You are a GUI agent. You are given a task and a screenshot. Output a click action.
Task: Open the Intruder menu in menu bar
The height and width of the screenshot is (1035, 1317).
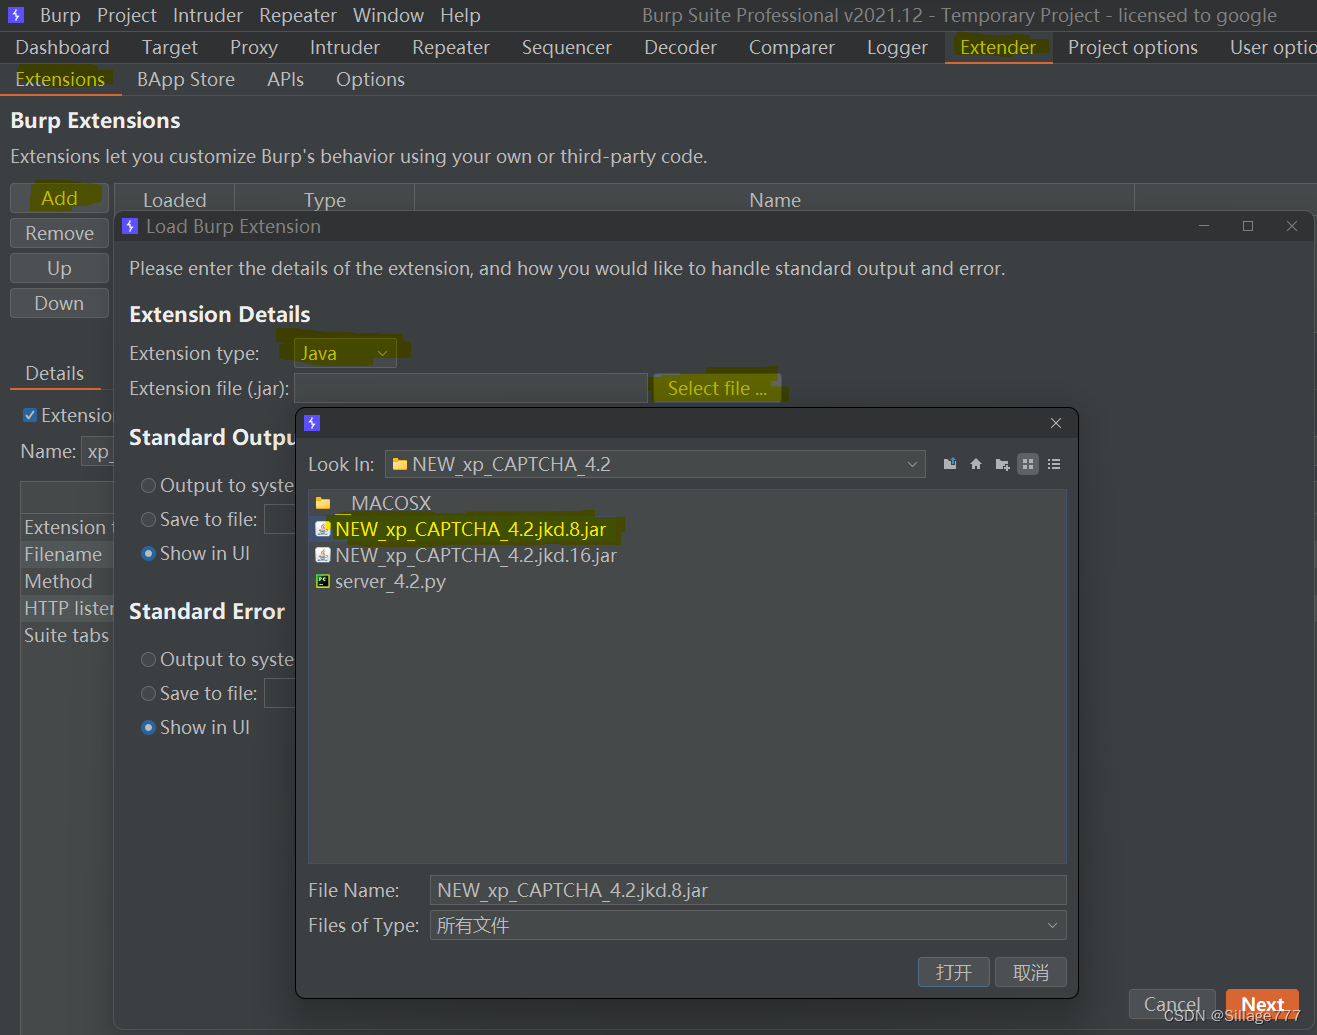pos(208,15)
